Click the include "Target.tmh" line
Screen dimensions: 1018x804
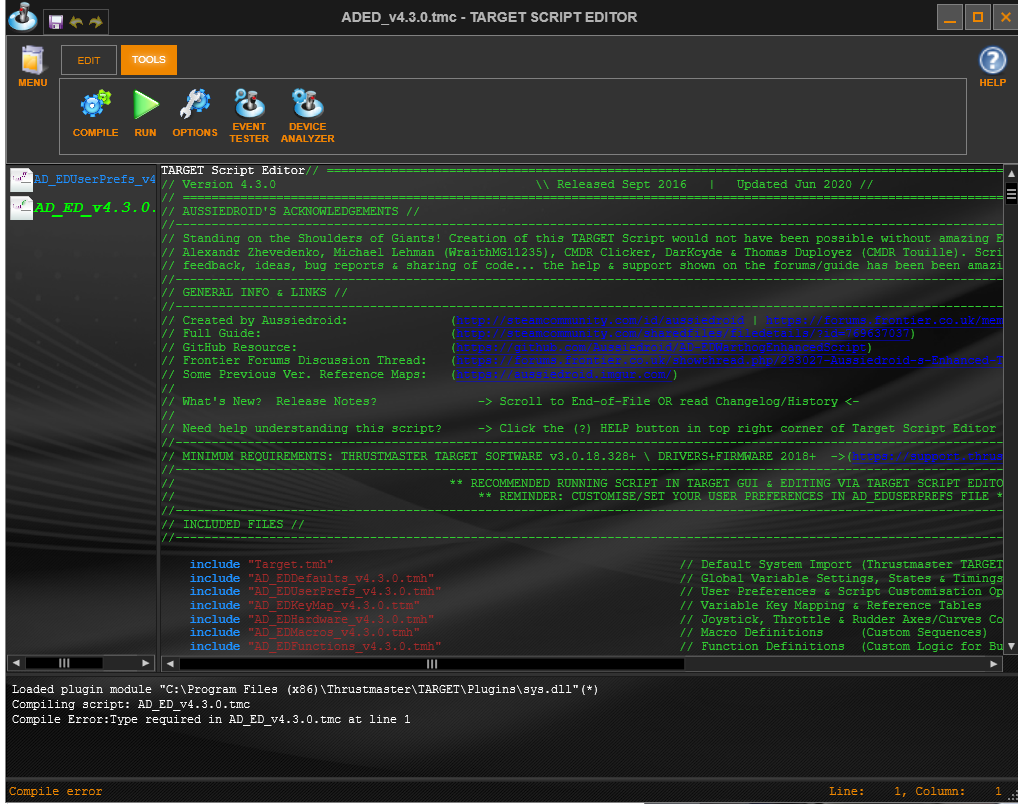tap(262, 564)
